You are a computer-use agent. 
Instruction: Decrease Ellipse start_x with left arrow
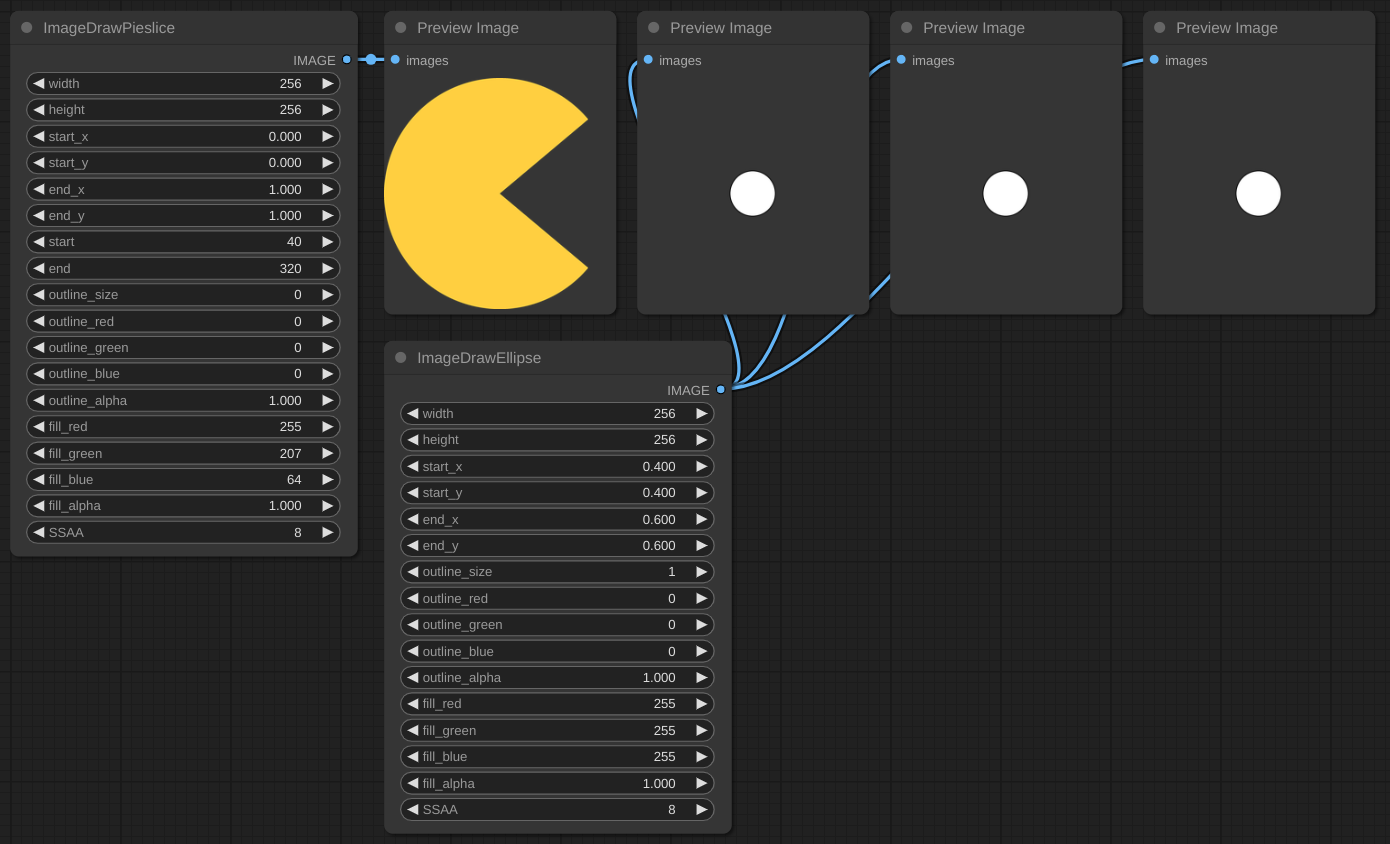click(413, 466)
